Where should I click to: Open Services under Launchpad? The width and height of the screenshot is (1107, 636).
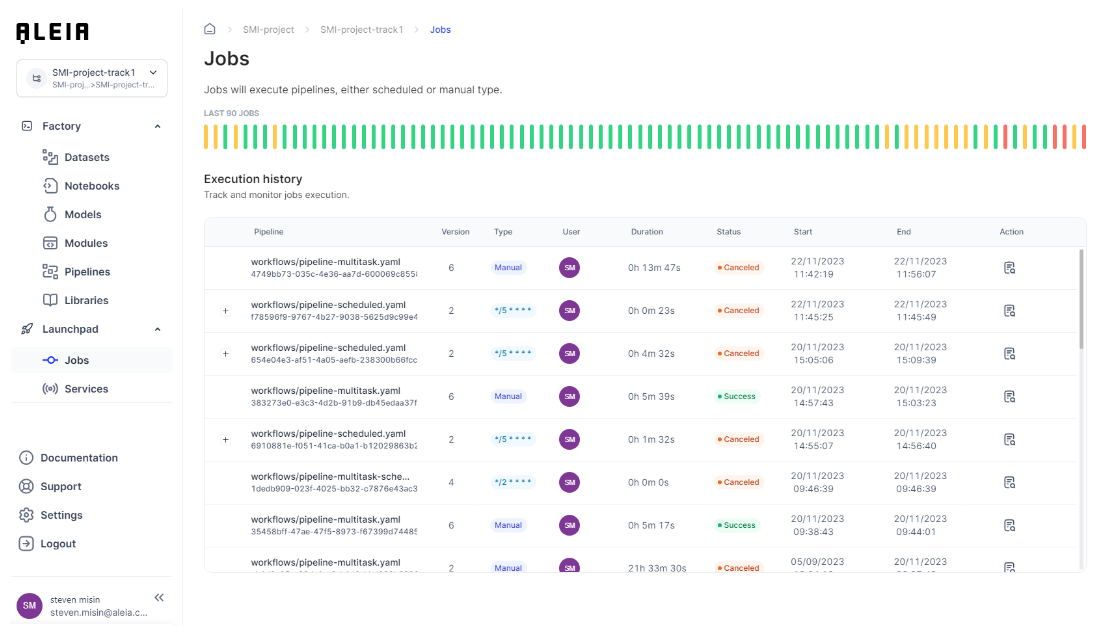click(x=86, y=389)
